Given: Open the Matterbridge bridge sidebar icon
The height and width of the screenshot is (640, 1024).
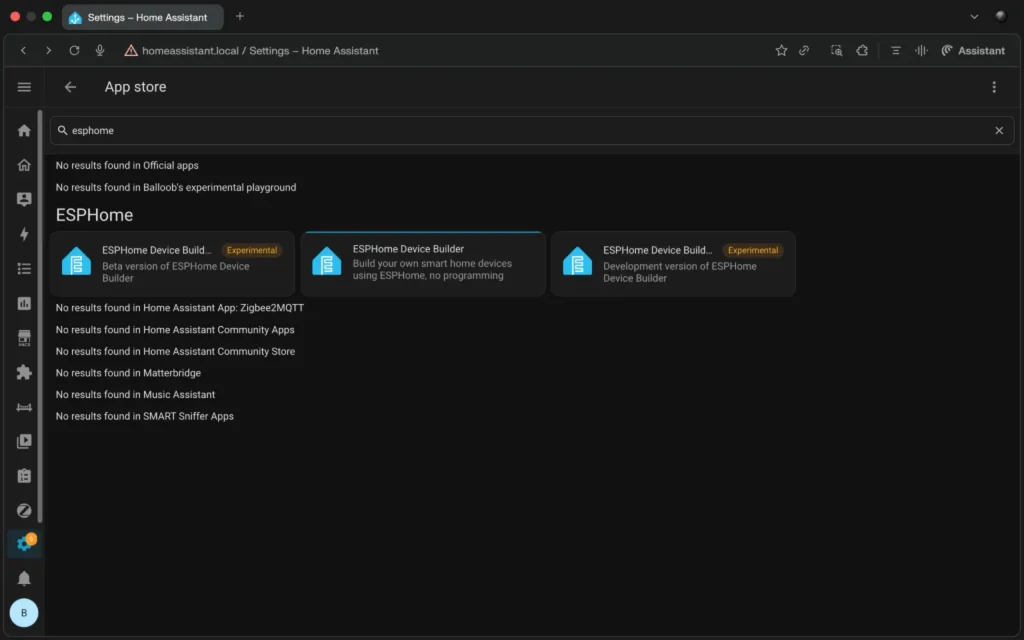Looking at the screenshot, I should (x=24, y=407).
